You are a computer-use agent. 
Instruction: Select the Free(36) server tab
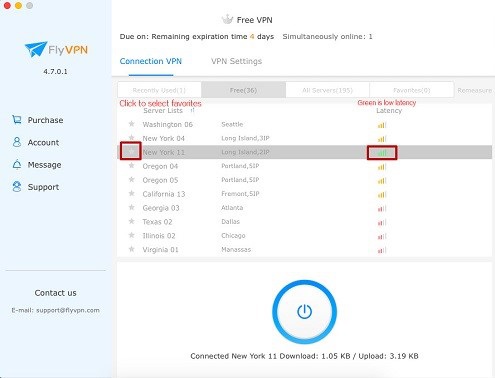[x=243, y=90]
